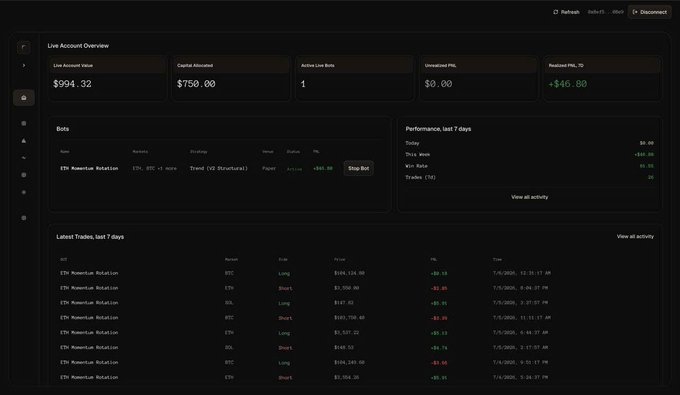Click the Live Account Overview heading

tap(78, 46)
